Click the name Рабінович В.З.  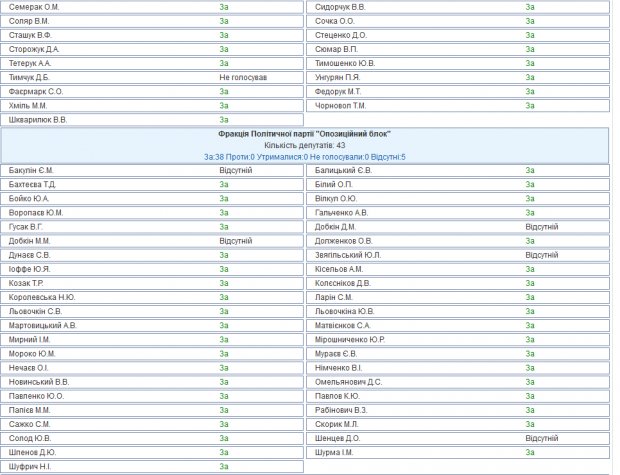pos(342,409)
